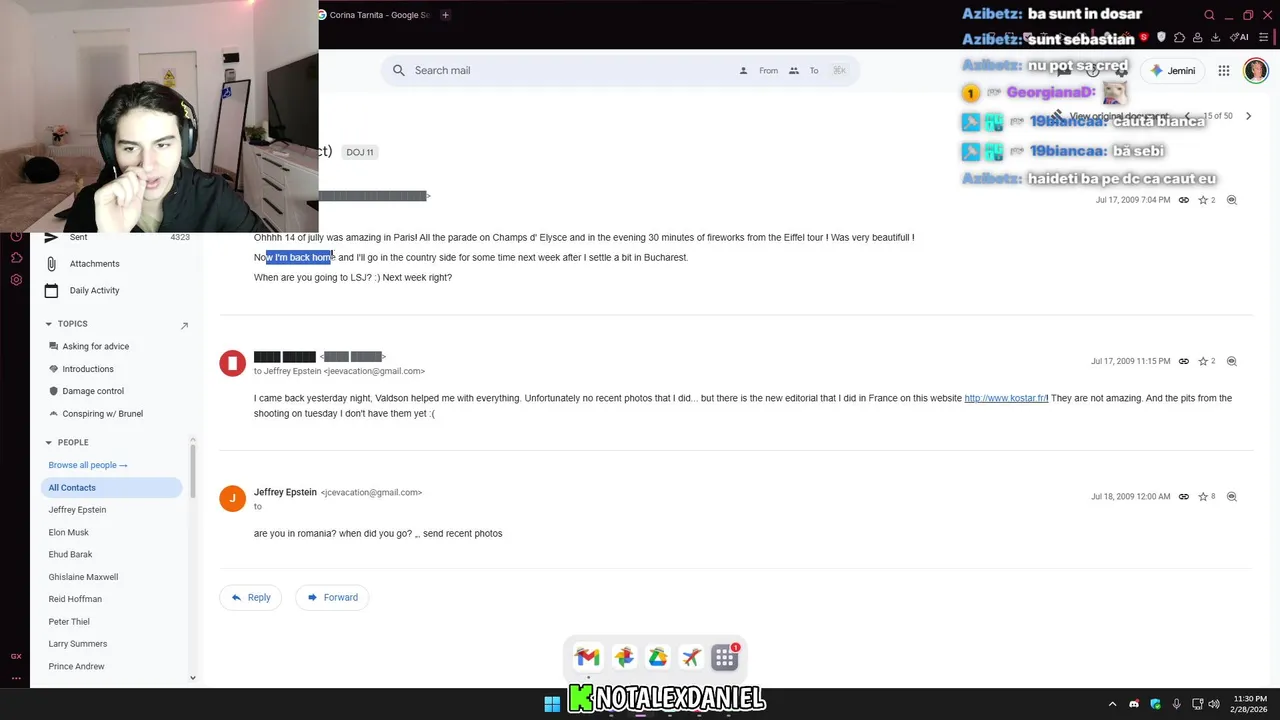Open the Google apps grid beside Jemini
The height and width of the screenshot is (720, 1280).
coord(1224,71)
